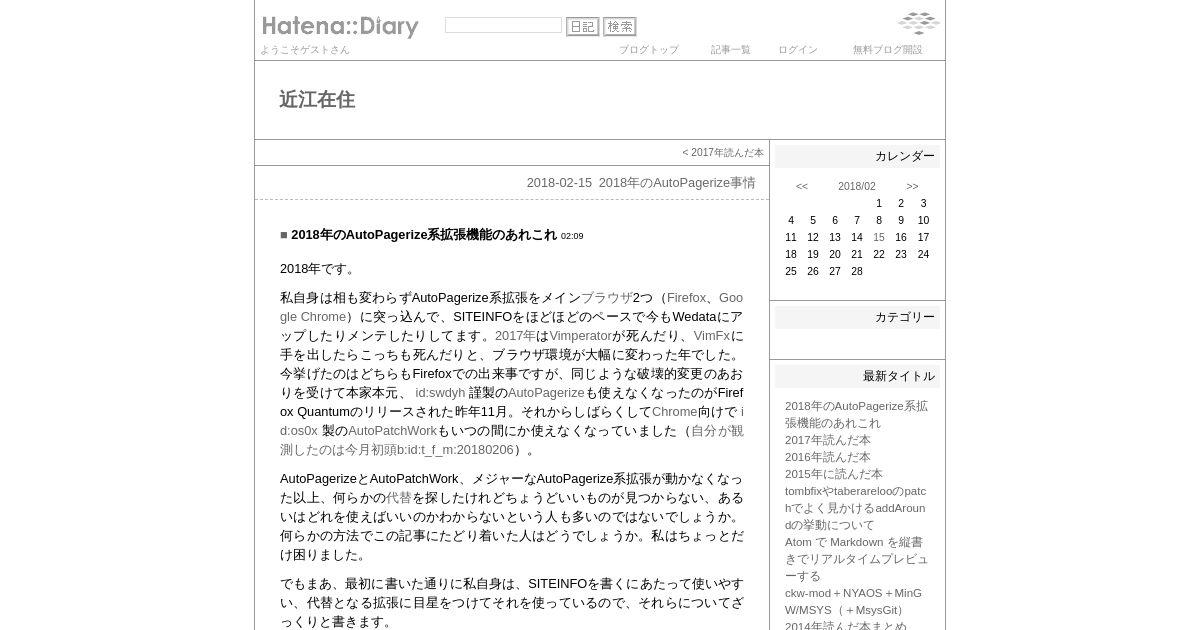This screenshot has height=630, width=1200.
Task: Select calendar day 10
Action: (x=923, y=220)
